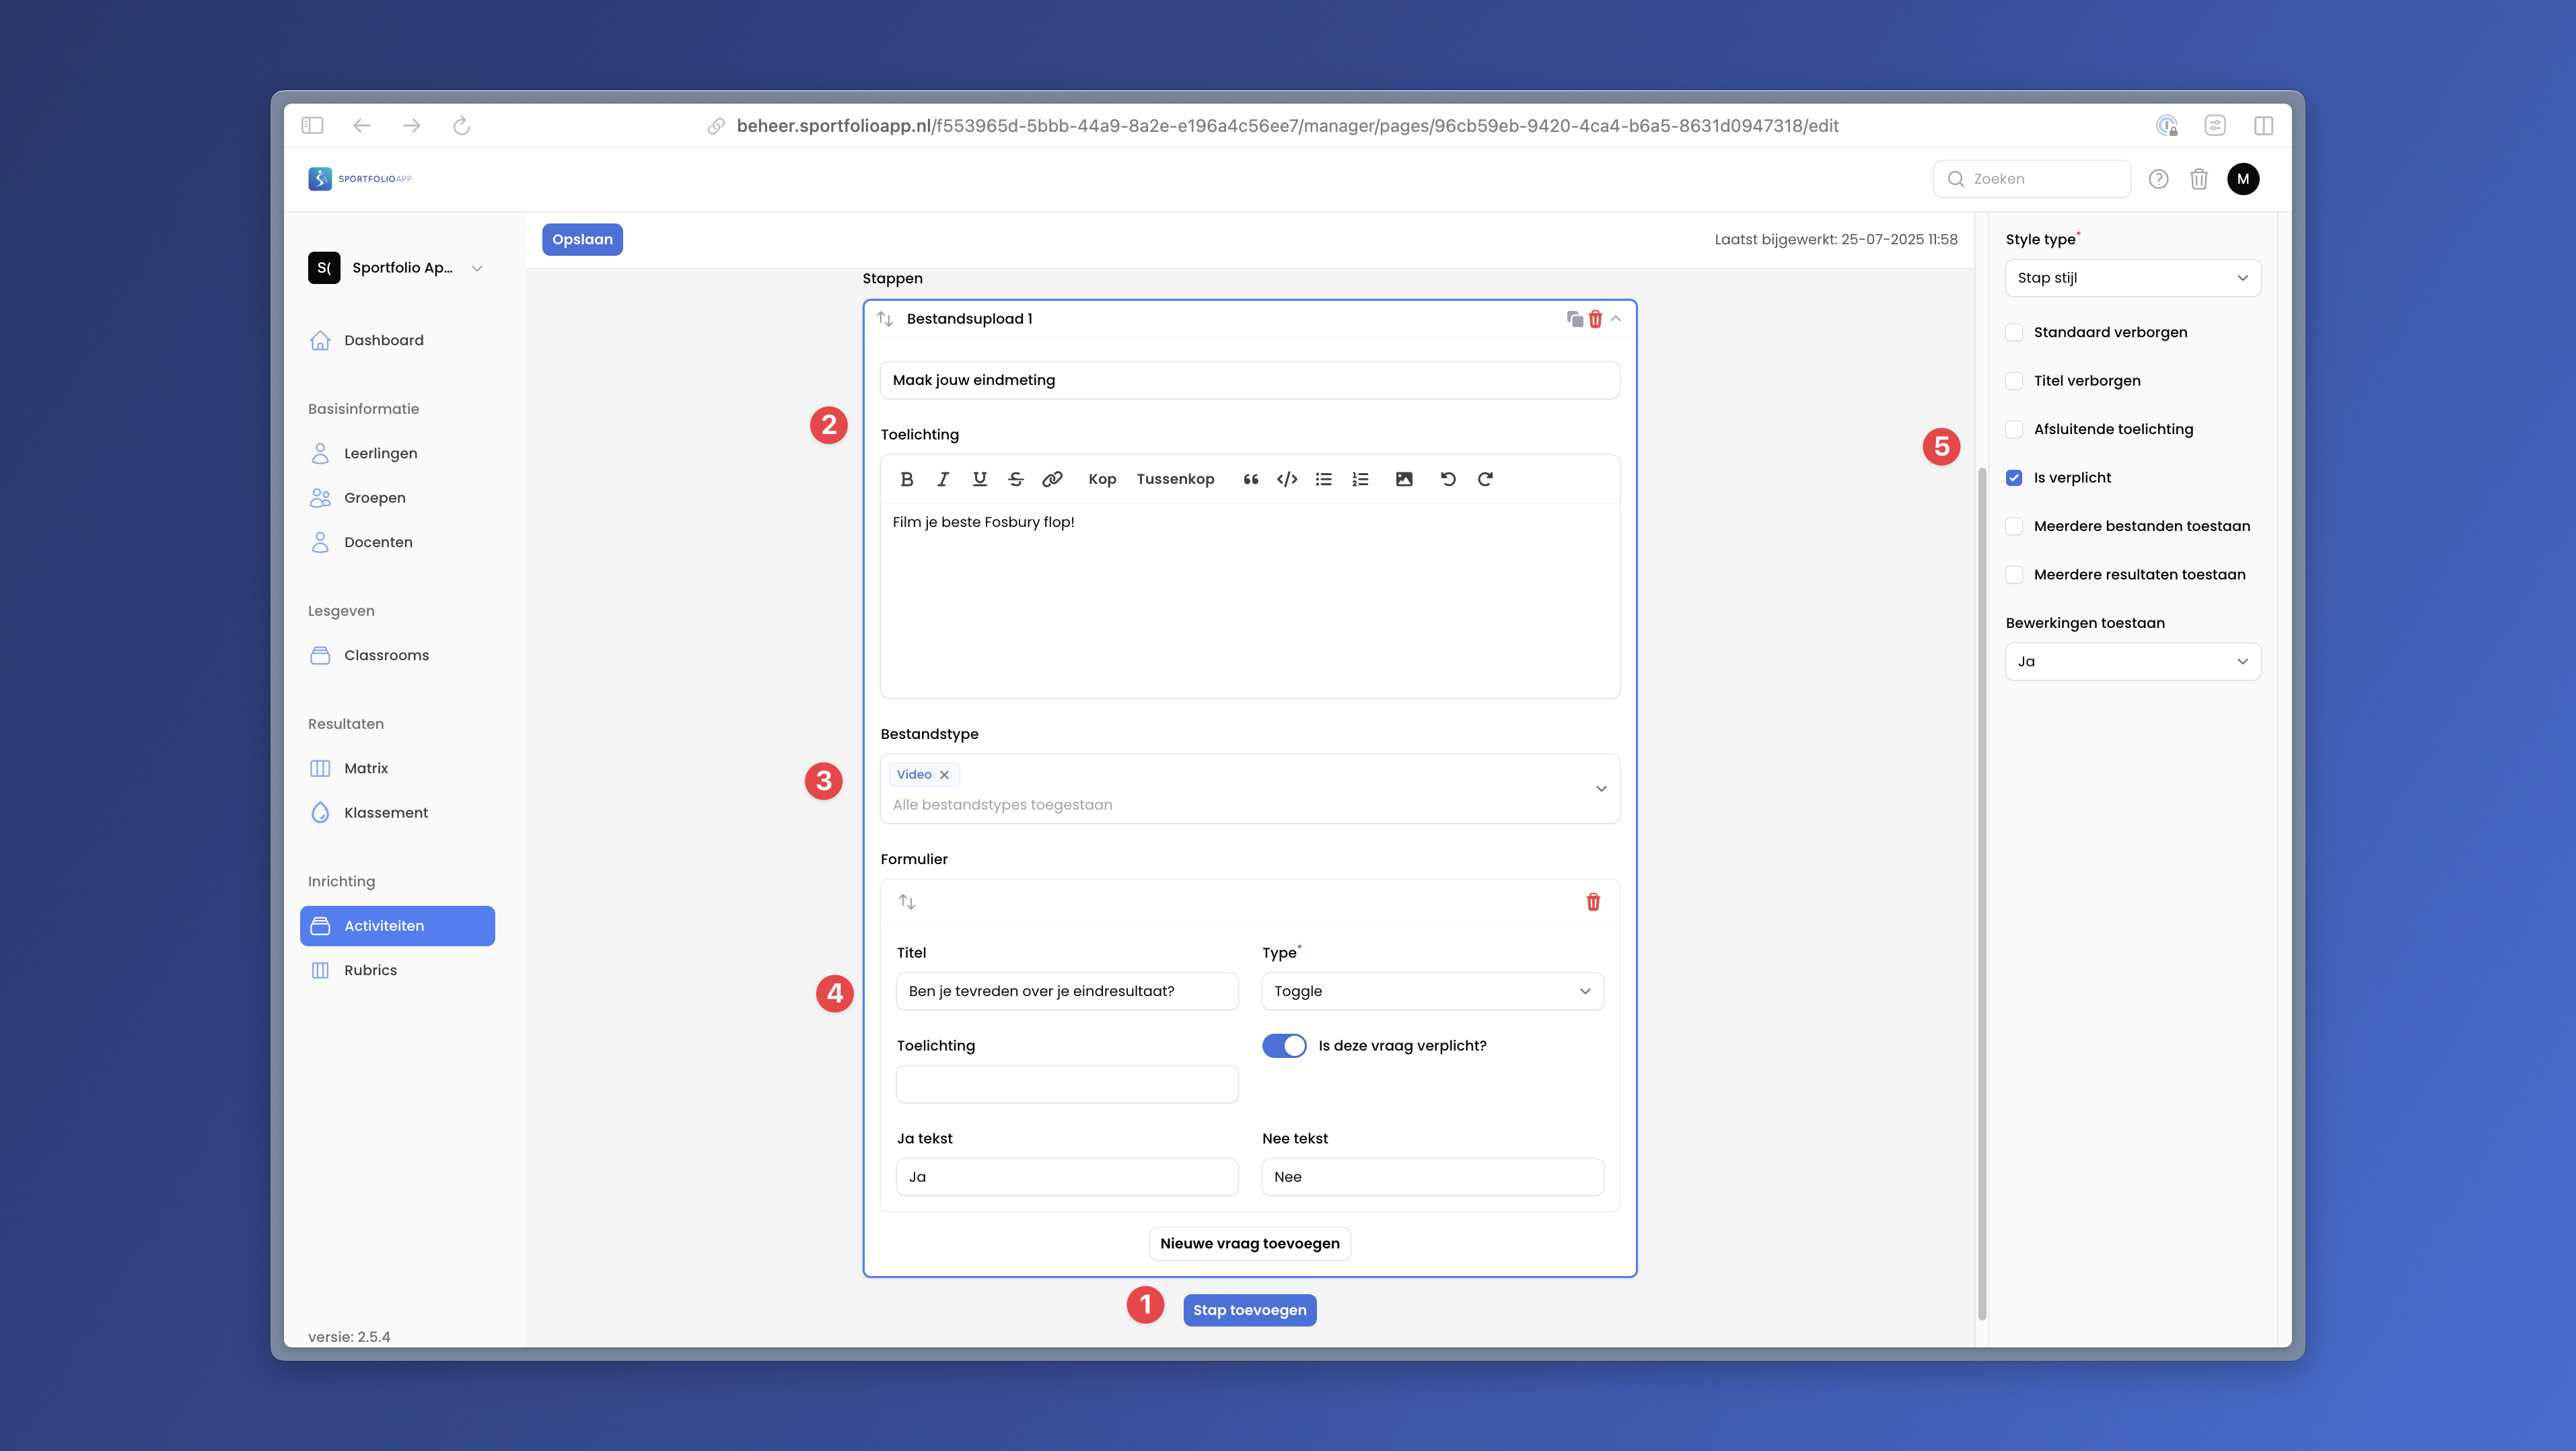
Task: Enable Meerdere bestanden toestaan checkbox
Action: coord(2014,526)
